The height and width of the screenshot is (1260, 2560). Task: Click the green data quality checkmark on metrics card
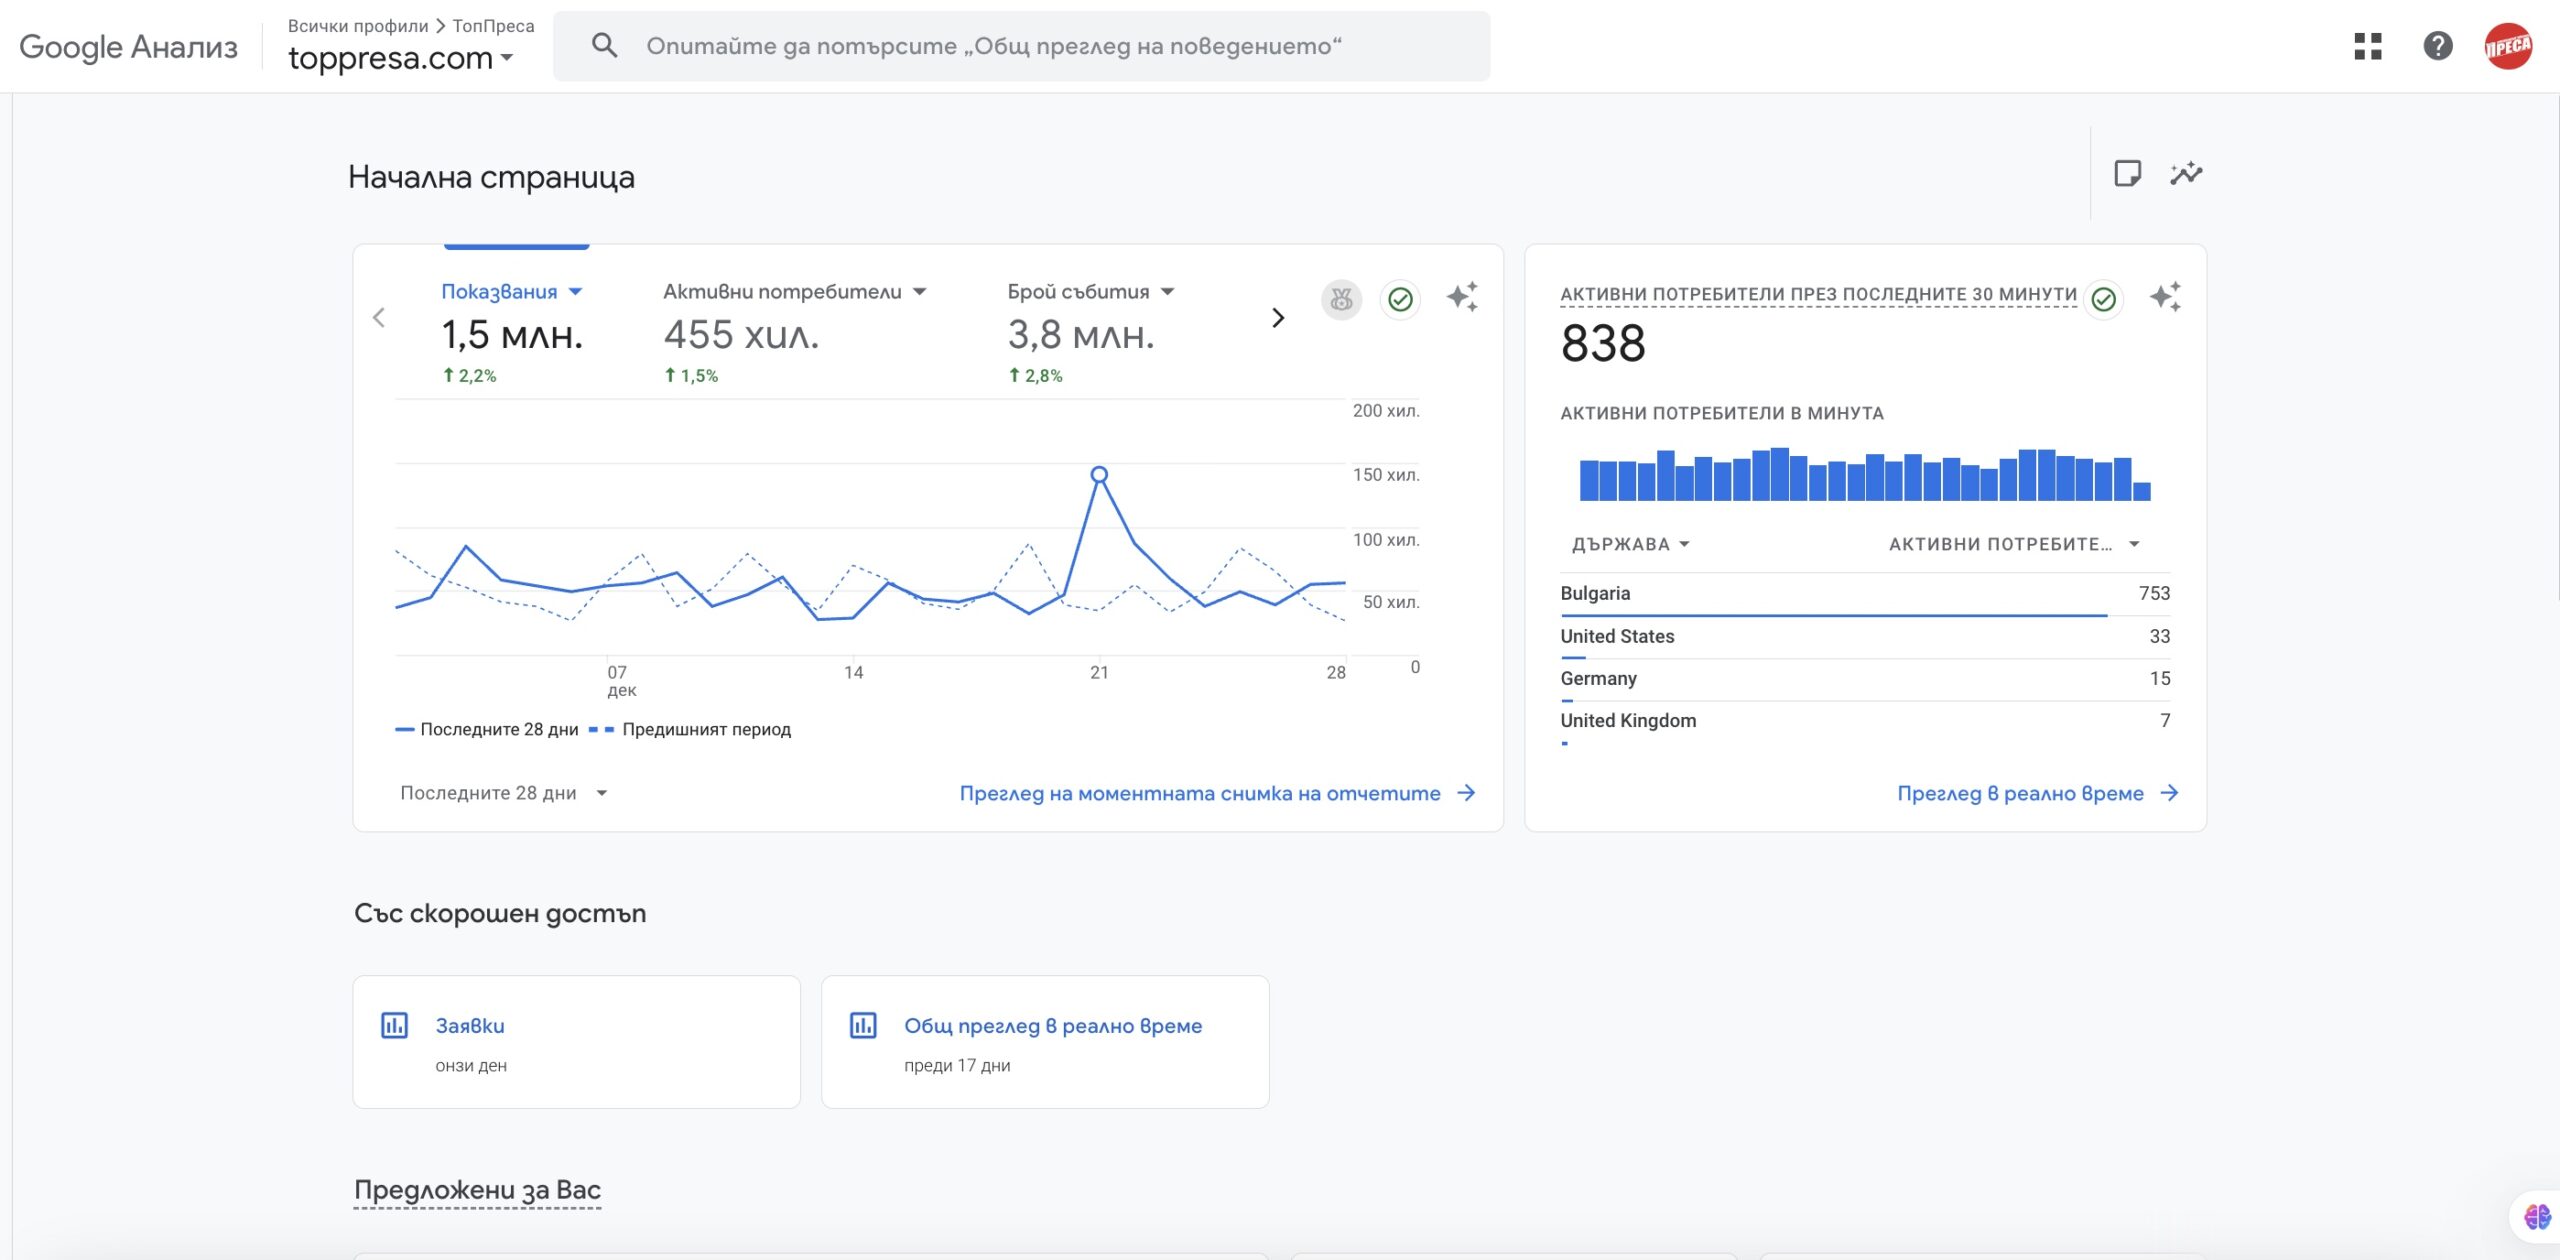coord(1400,299)
